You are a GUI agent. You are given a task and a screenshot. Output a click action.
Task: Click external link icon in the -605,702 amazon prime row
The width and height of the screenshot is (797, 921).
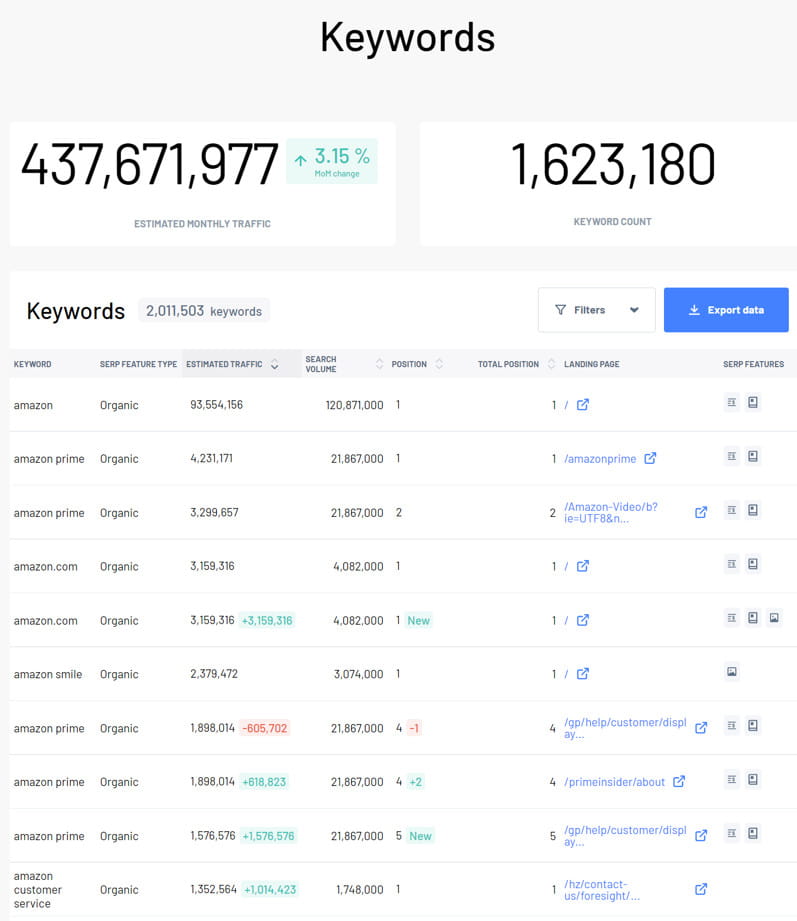coord(701,728)
